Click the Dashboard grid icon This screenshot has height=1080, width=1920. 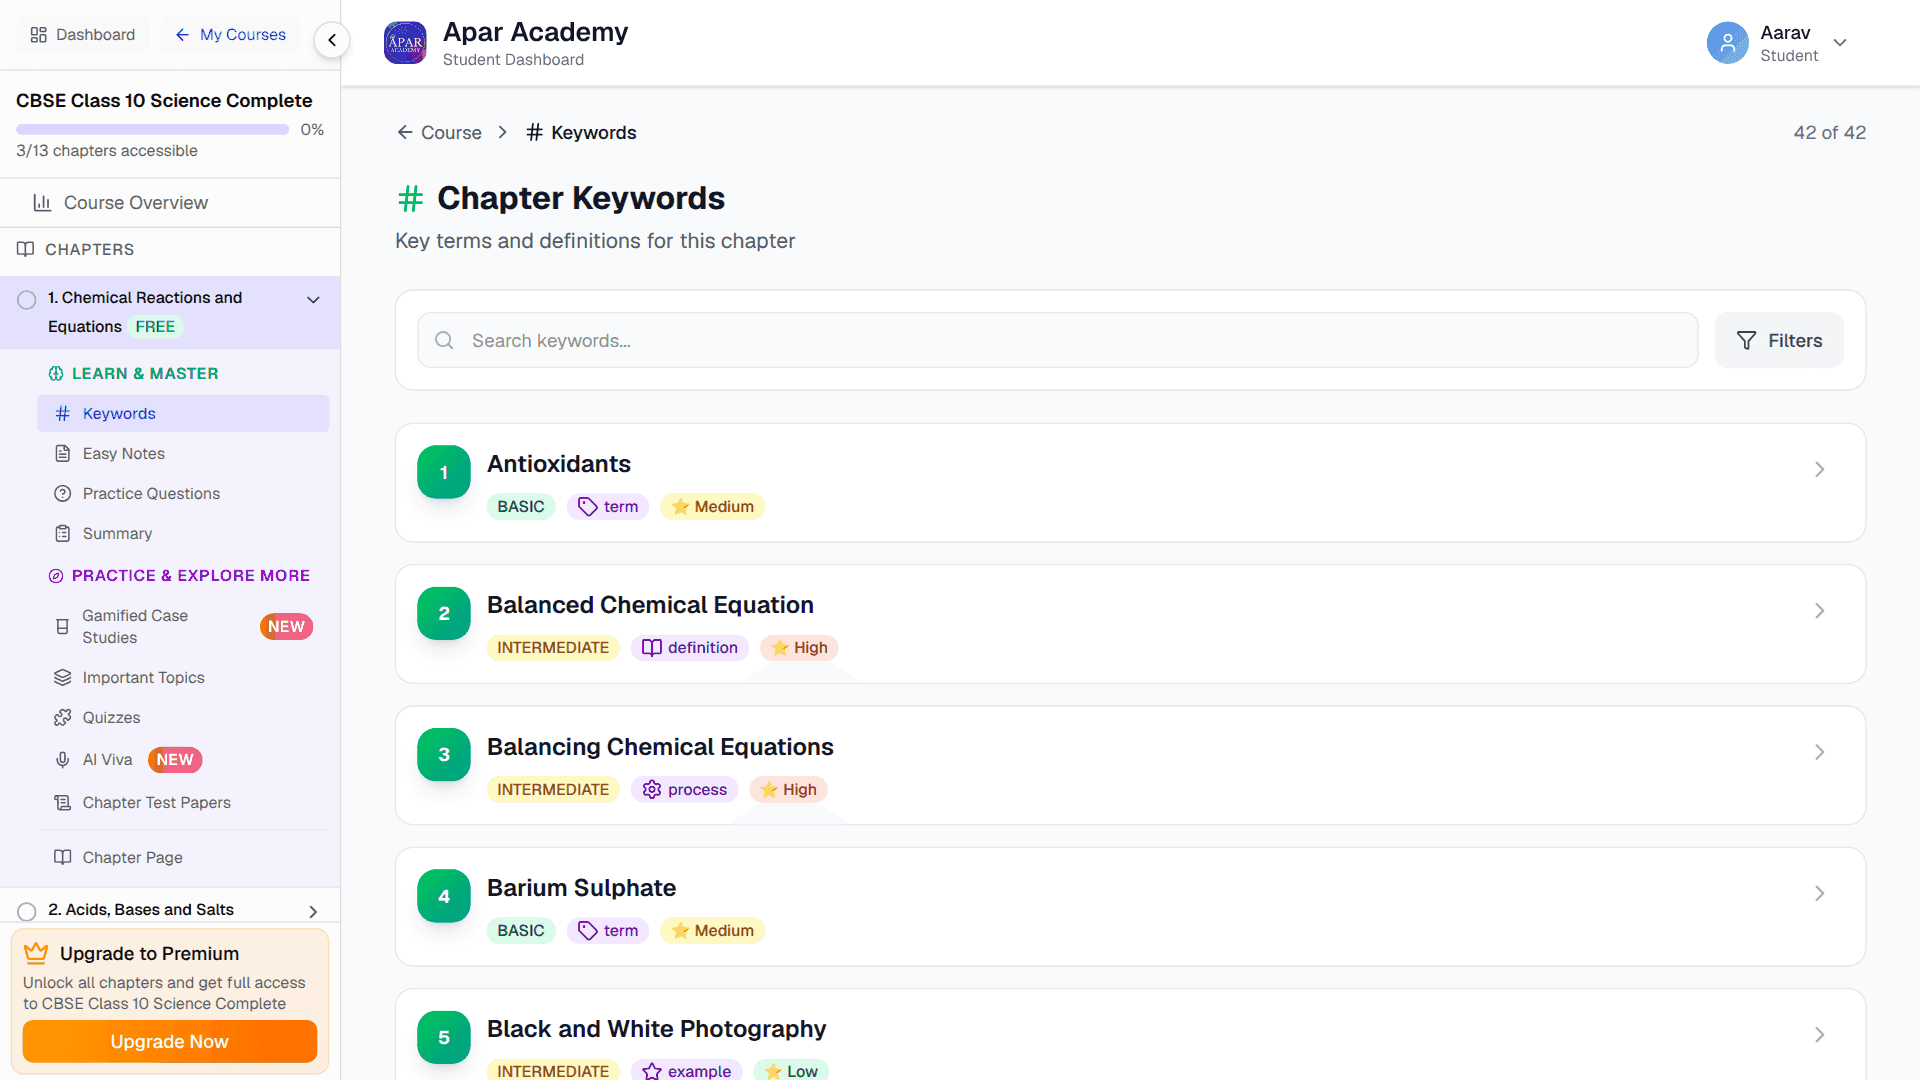click(x=39, y=35)
